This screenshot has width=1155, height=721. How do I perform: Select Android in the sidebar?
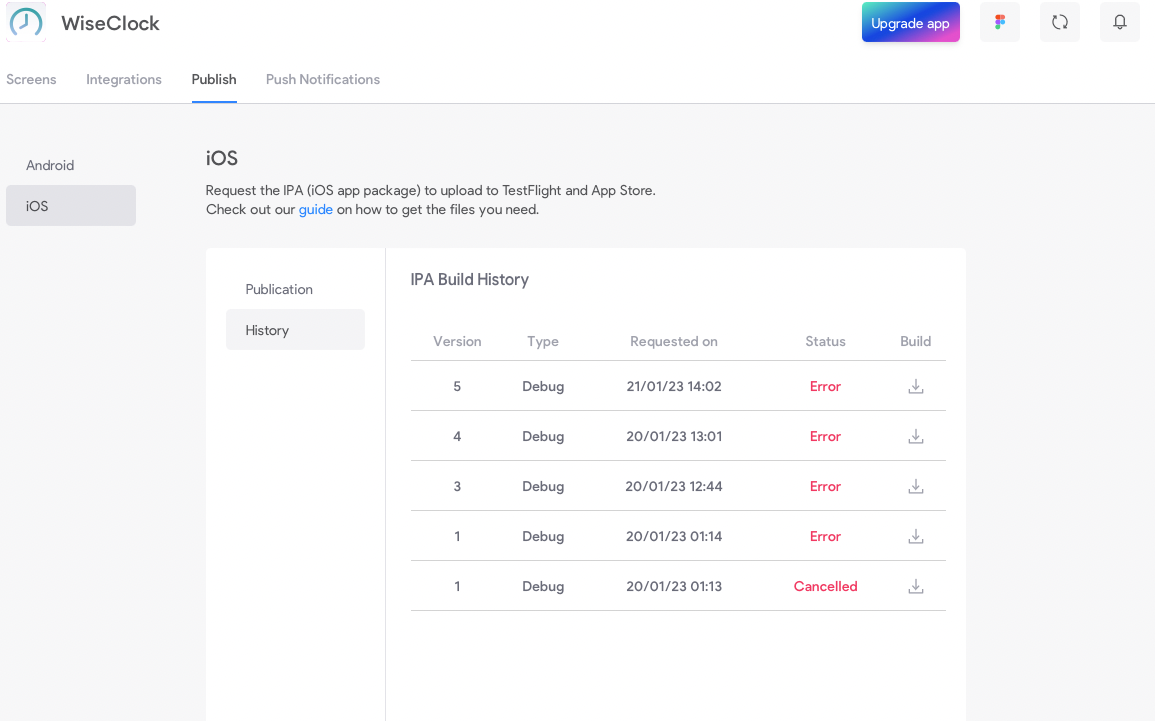coord(71,165)
